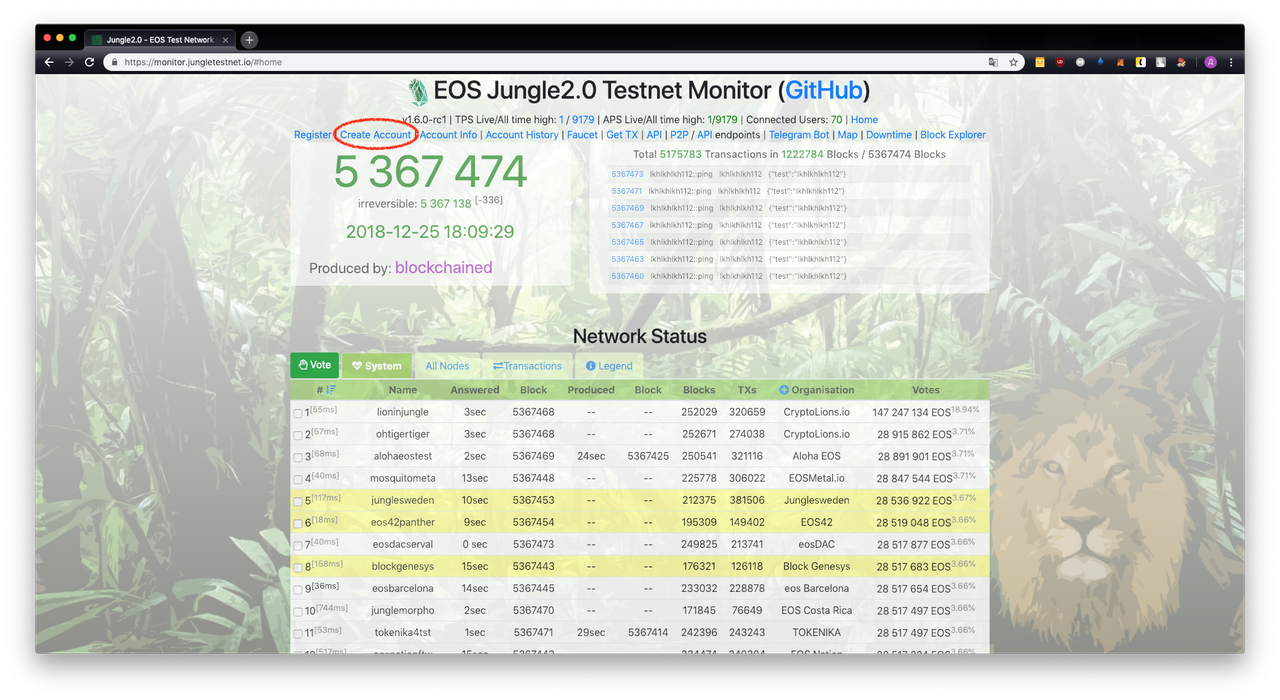The width and height of the screenshot is (1280, 700).
Task: Close the Jungle2.0 browser tab
Action: (226, 40)
